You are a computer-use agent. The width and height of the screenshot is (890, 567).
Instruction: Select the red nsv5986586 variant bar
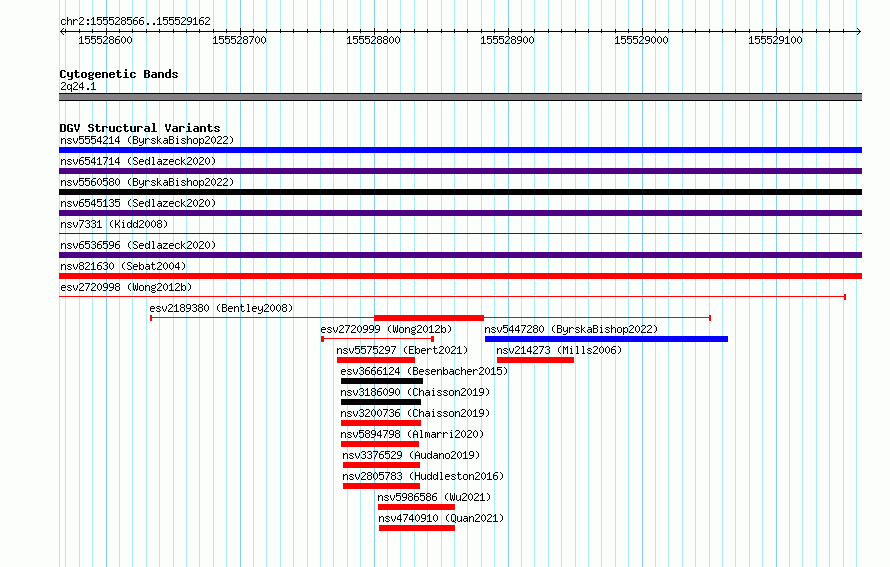416,507
